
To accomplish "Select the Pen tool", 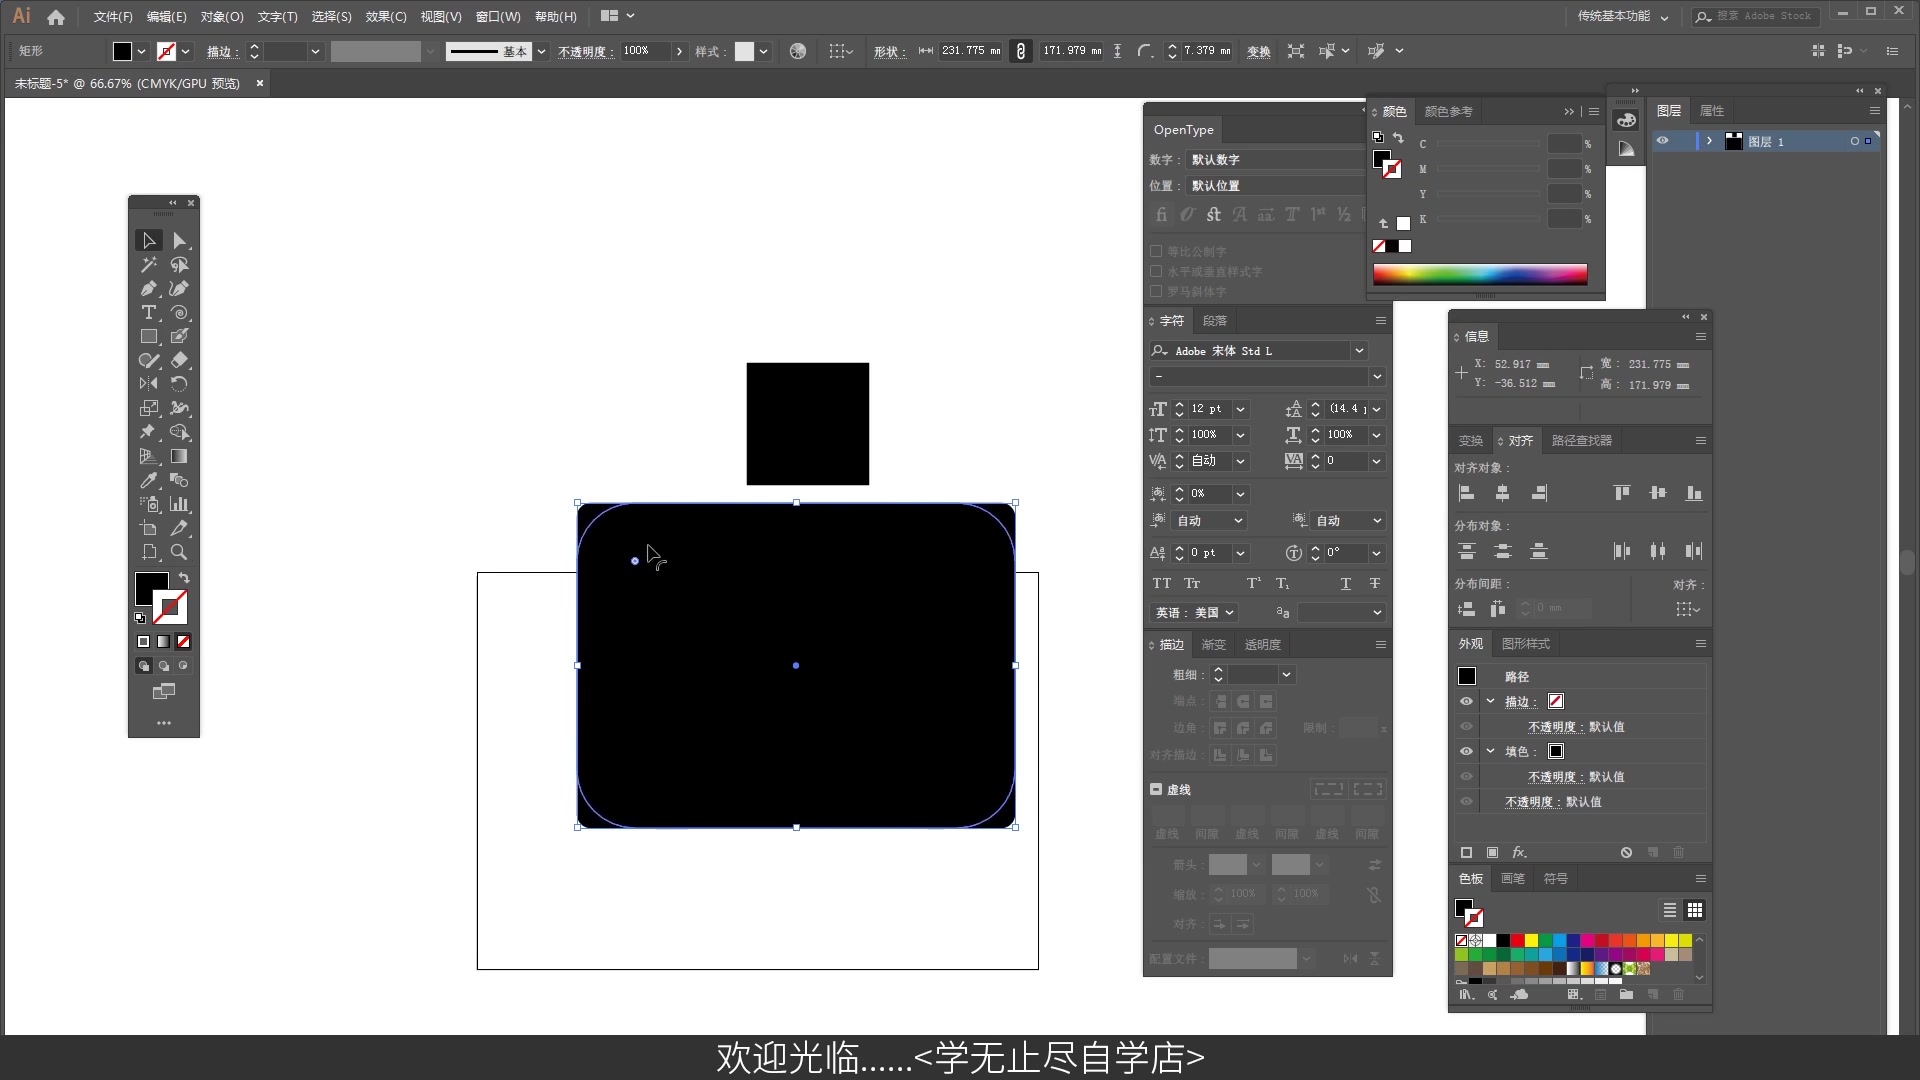I will point(148,289).
